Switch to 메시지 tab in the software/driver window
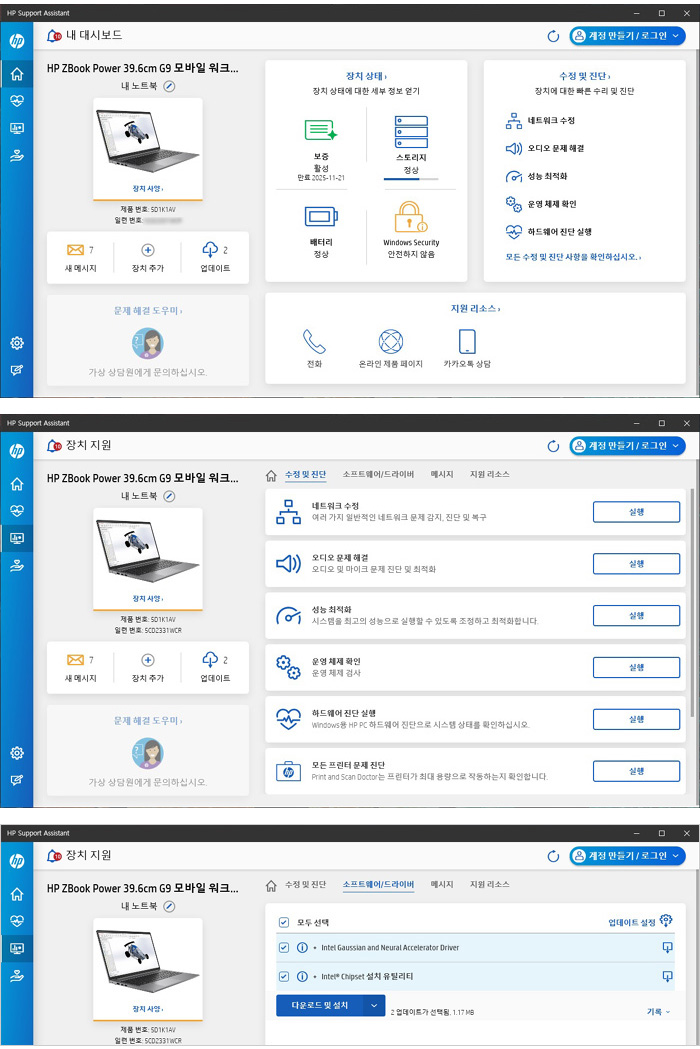Viewport: 700px width, 1049px height. (442, 884)
